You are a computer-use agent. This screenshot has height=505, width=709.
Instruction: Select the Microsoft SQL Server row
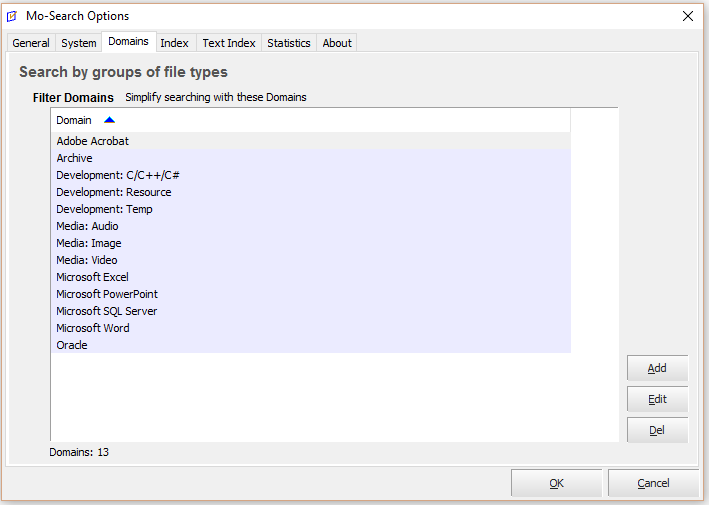point(311,311)
